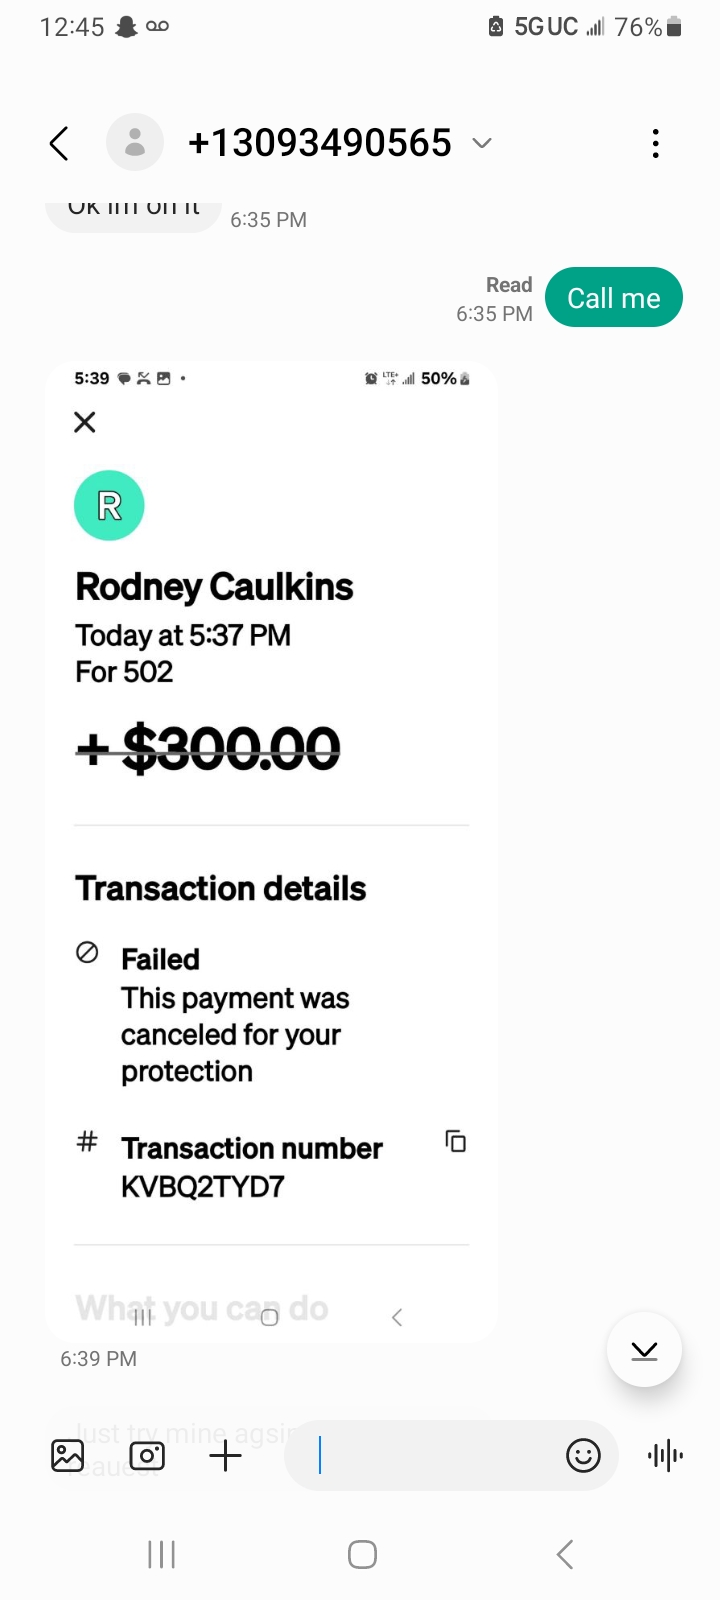Select the green "Call me" message bubble

coord(613,298)
